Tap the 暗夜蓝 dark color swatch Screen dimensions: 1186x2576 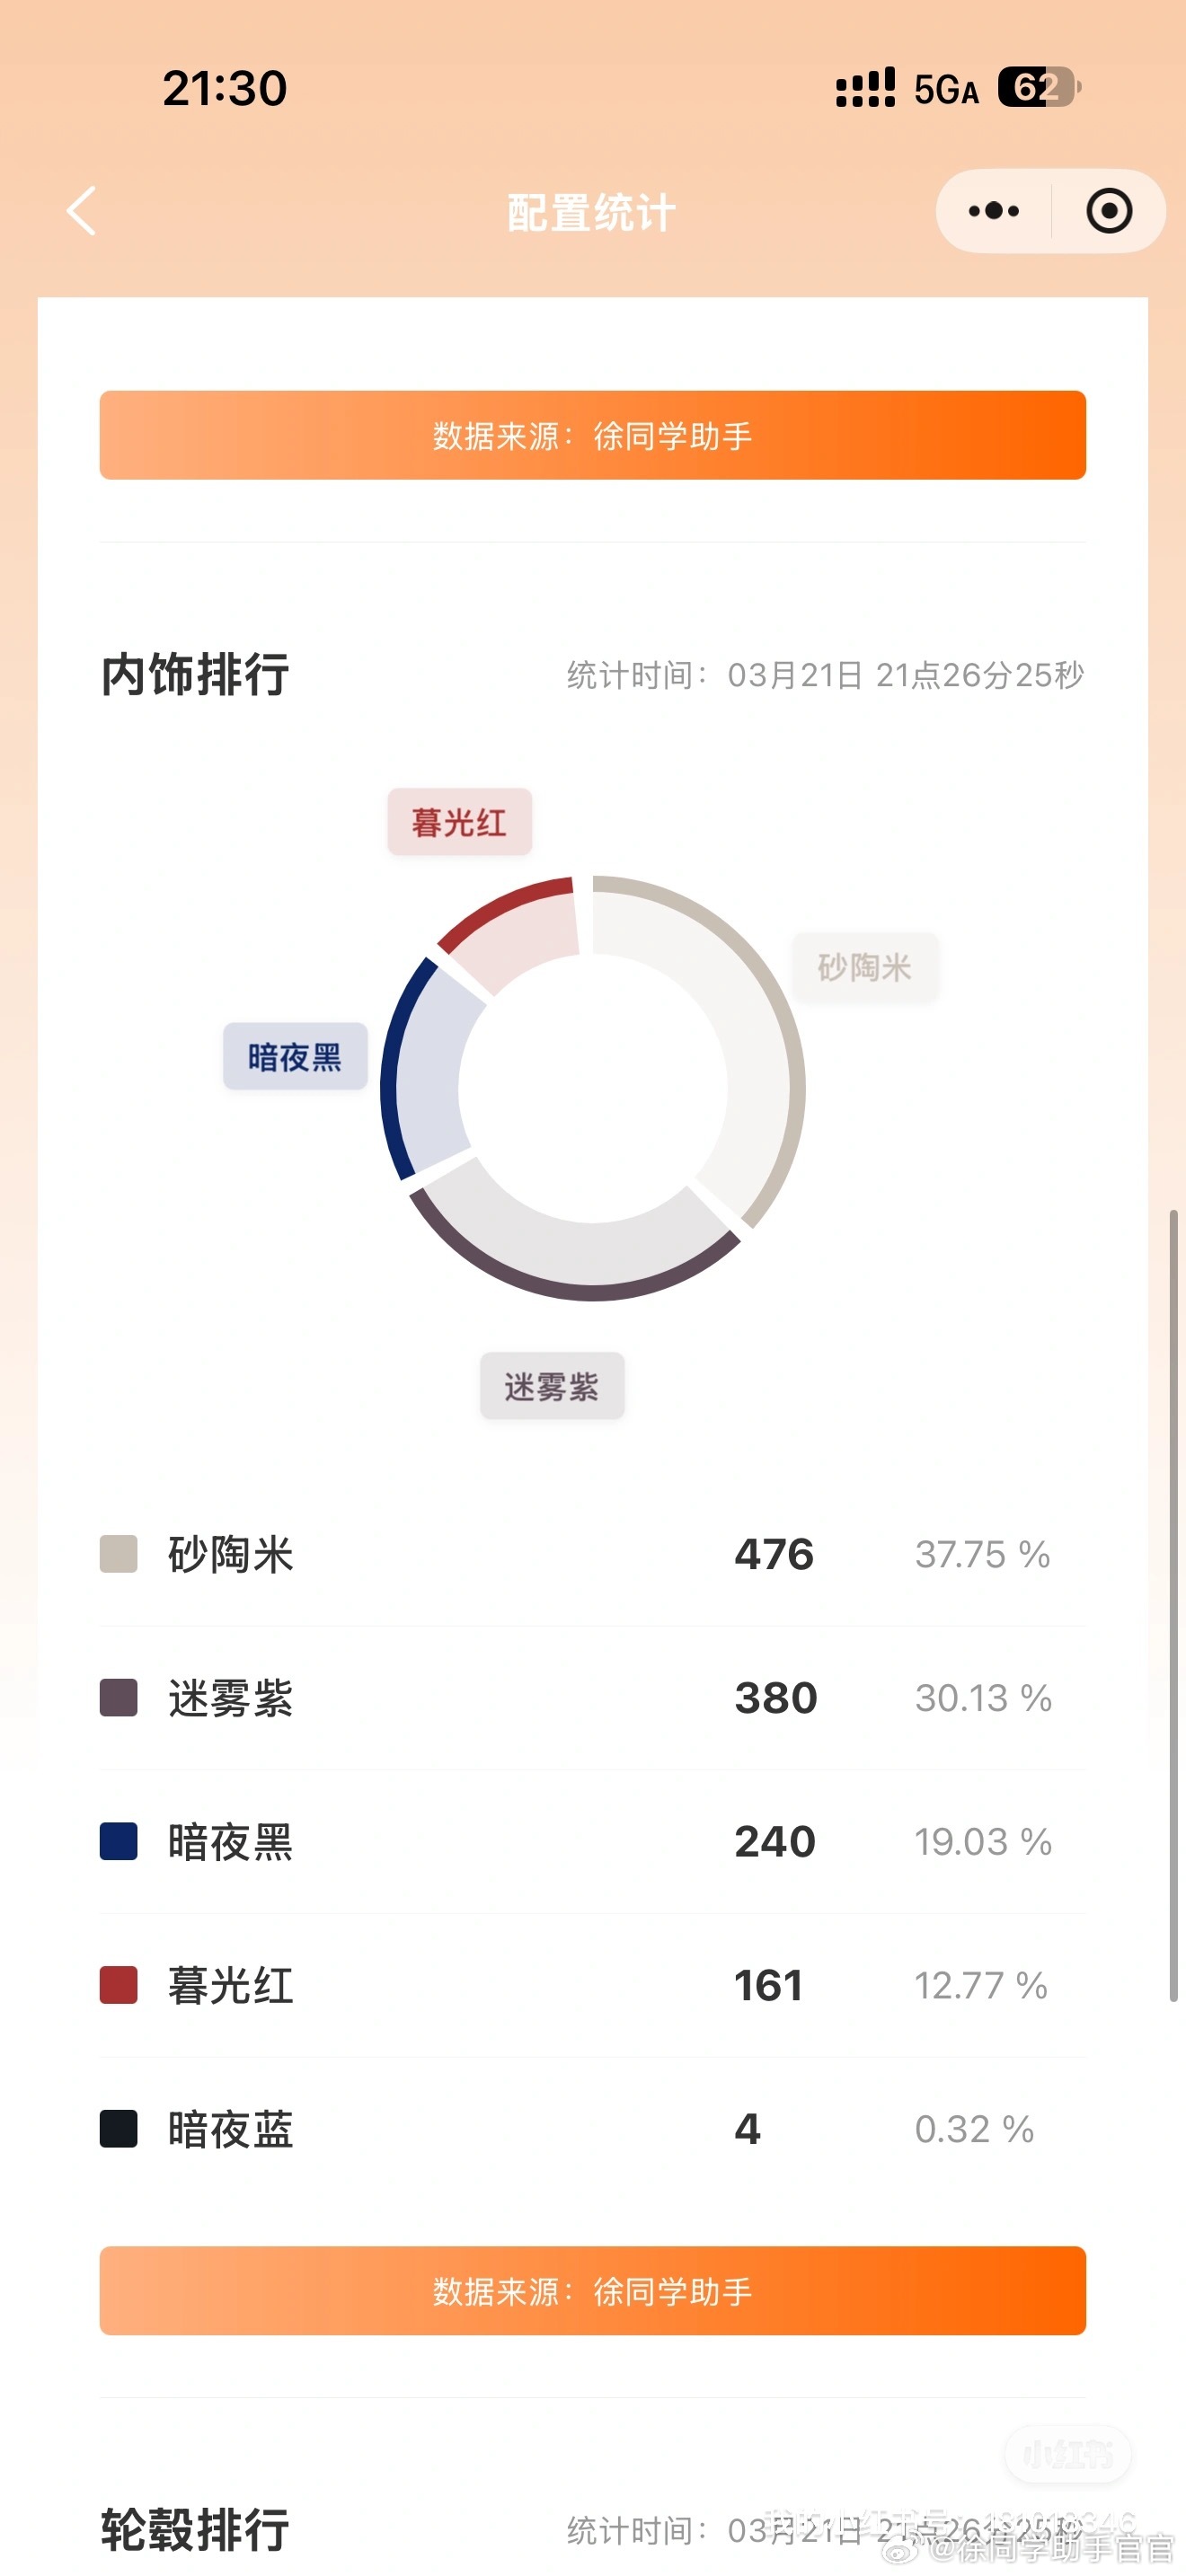coord(119,2129)
